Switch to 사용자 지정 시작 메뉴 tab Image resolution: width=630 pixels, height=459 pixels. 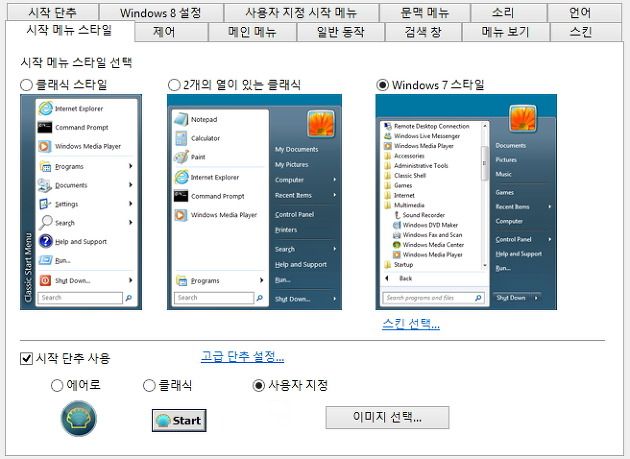301,12
